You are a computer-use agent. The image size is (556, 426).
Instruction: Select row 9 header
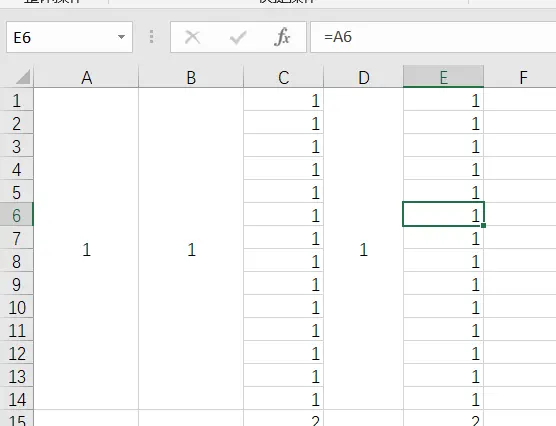(x=17, y=283)
